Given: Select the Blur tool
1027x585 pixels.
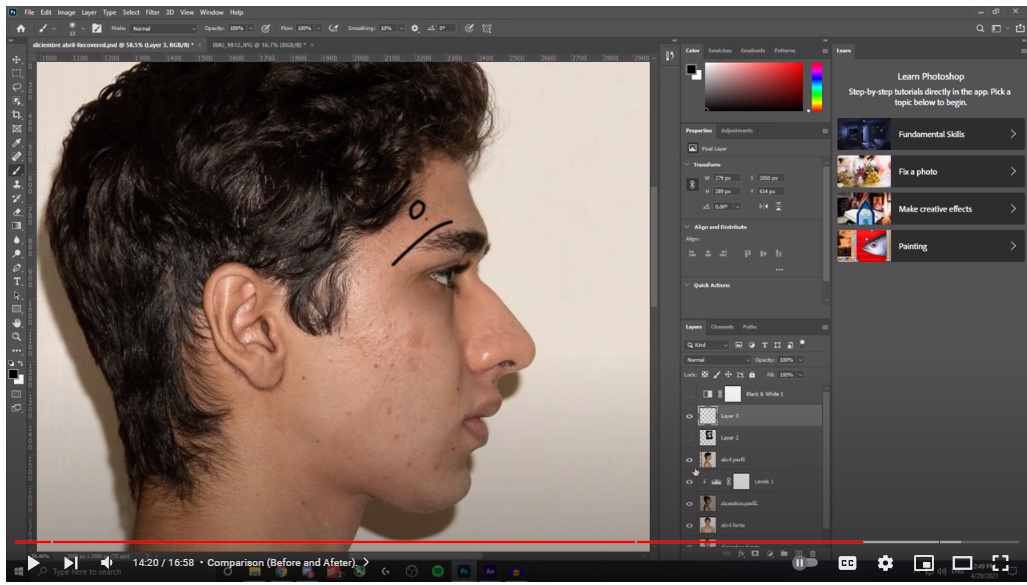Looking at the screenshot, I should pyautogui.click(x=16, y=240).
